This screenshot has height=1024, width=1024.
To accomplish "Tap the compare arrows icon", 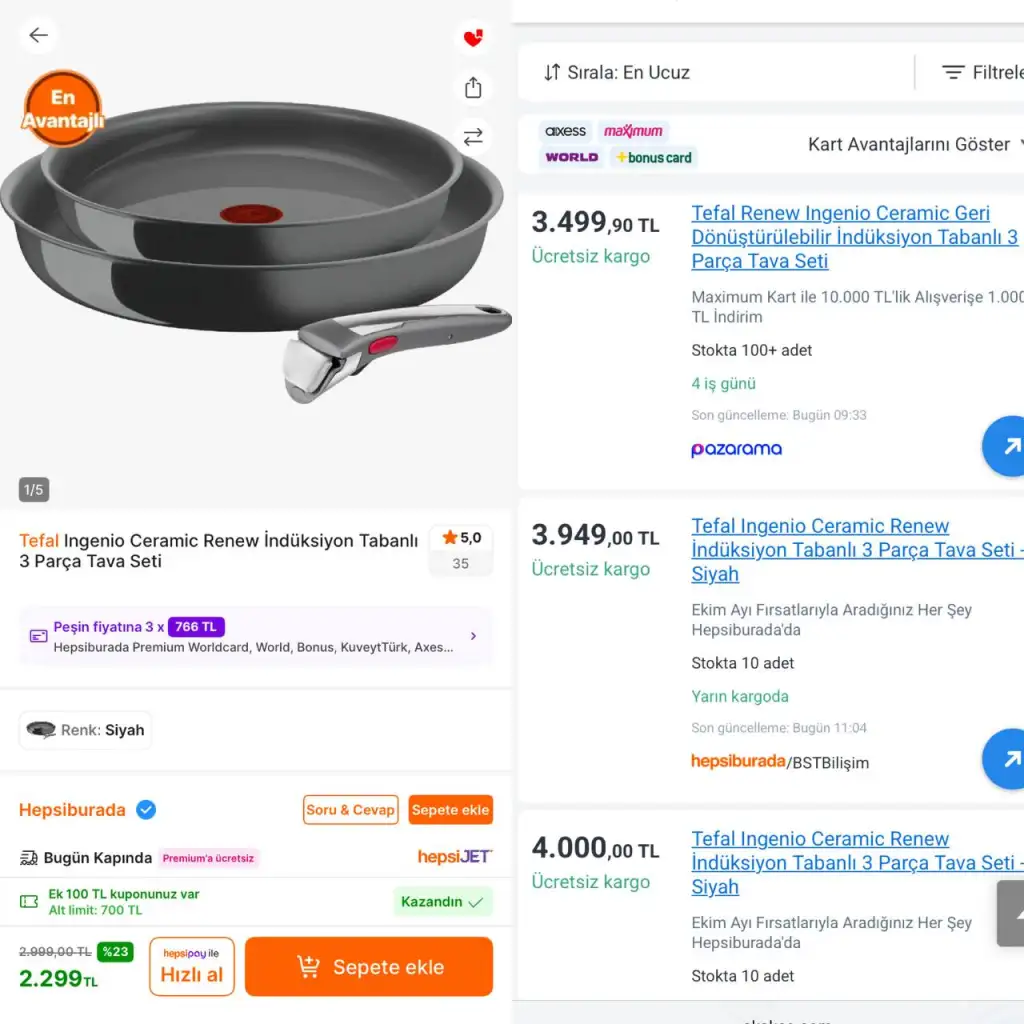I will pyautogui.click(x=473, y=137).
